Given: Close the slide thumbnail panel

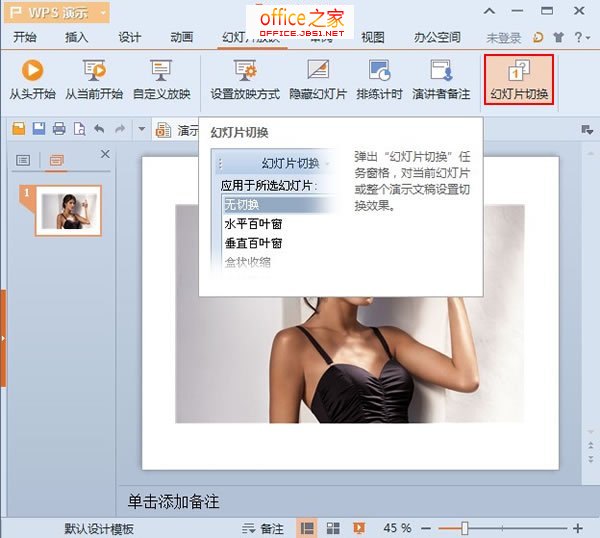Looking at the screenshot, I should (105, 154).
